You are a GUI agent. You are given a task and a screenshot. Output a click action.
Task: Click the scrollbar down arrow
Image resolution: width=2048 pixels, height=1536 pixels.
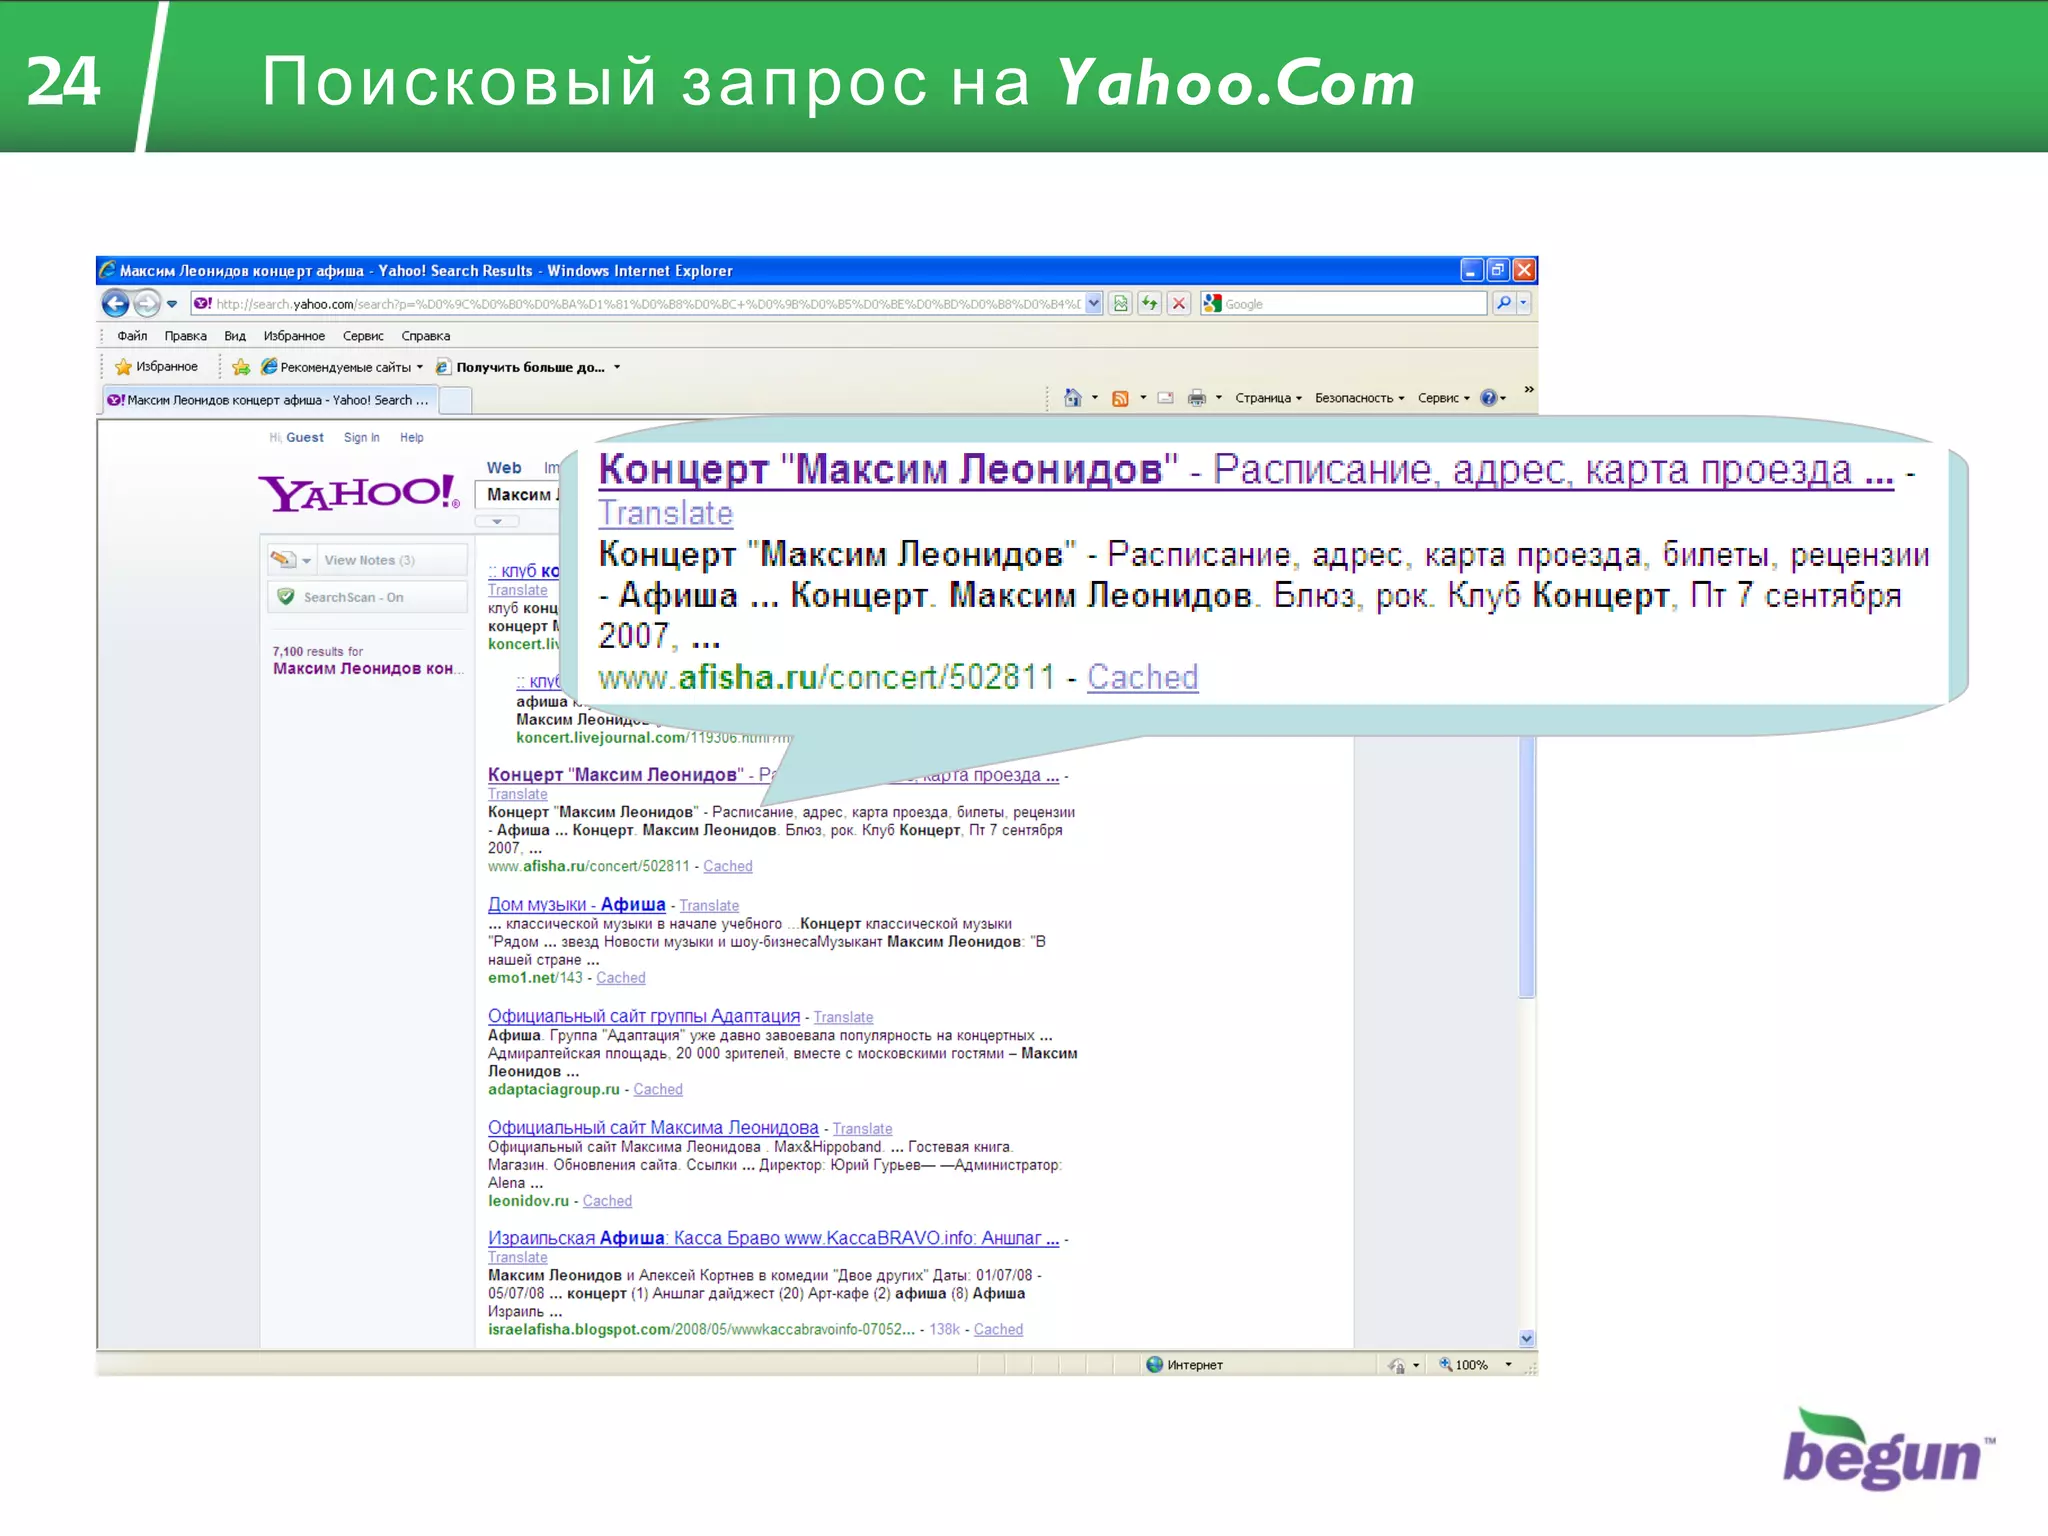click(x=1526, y=1338)
